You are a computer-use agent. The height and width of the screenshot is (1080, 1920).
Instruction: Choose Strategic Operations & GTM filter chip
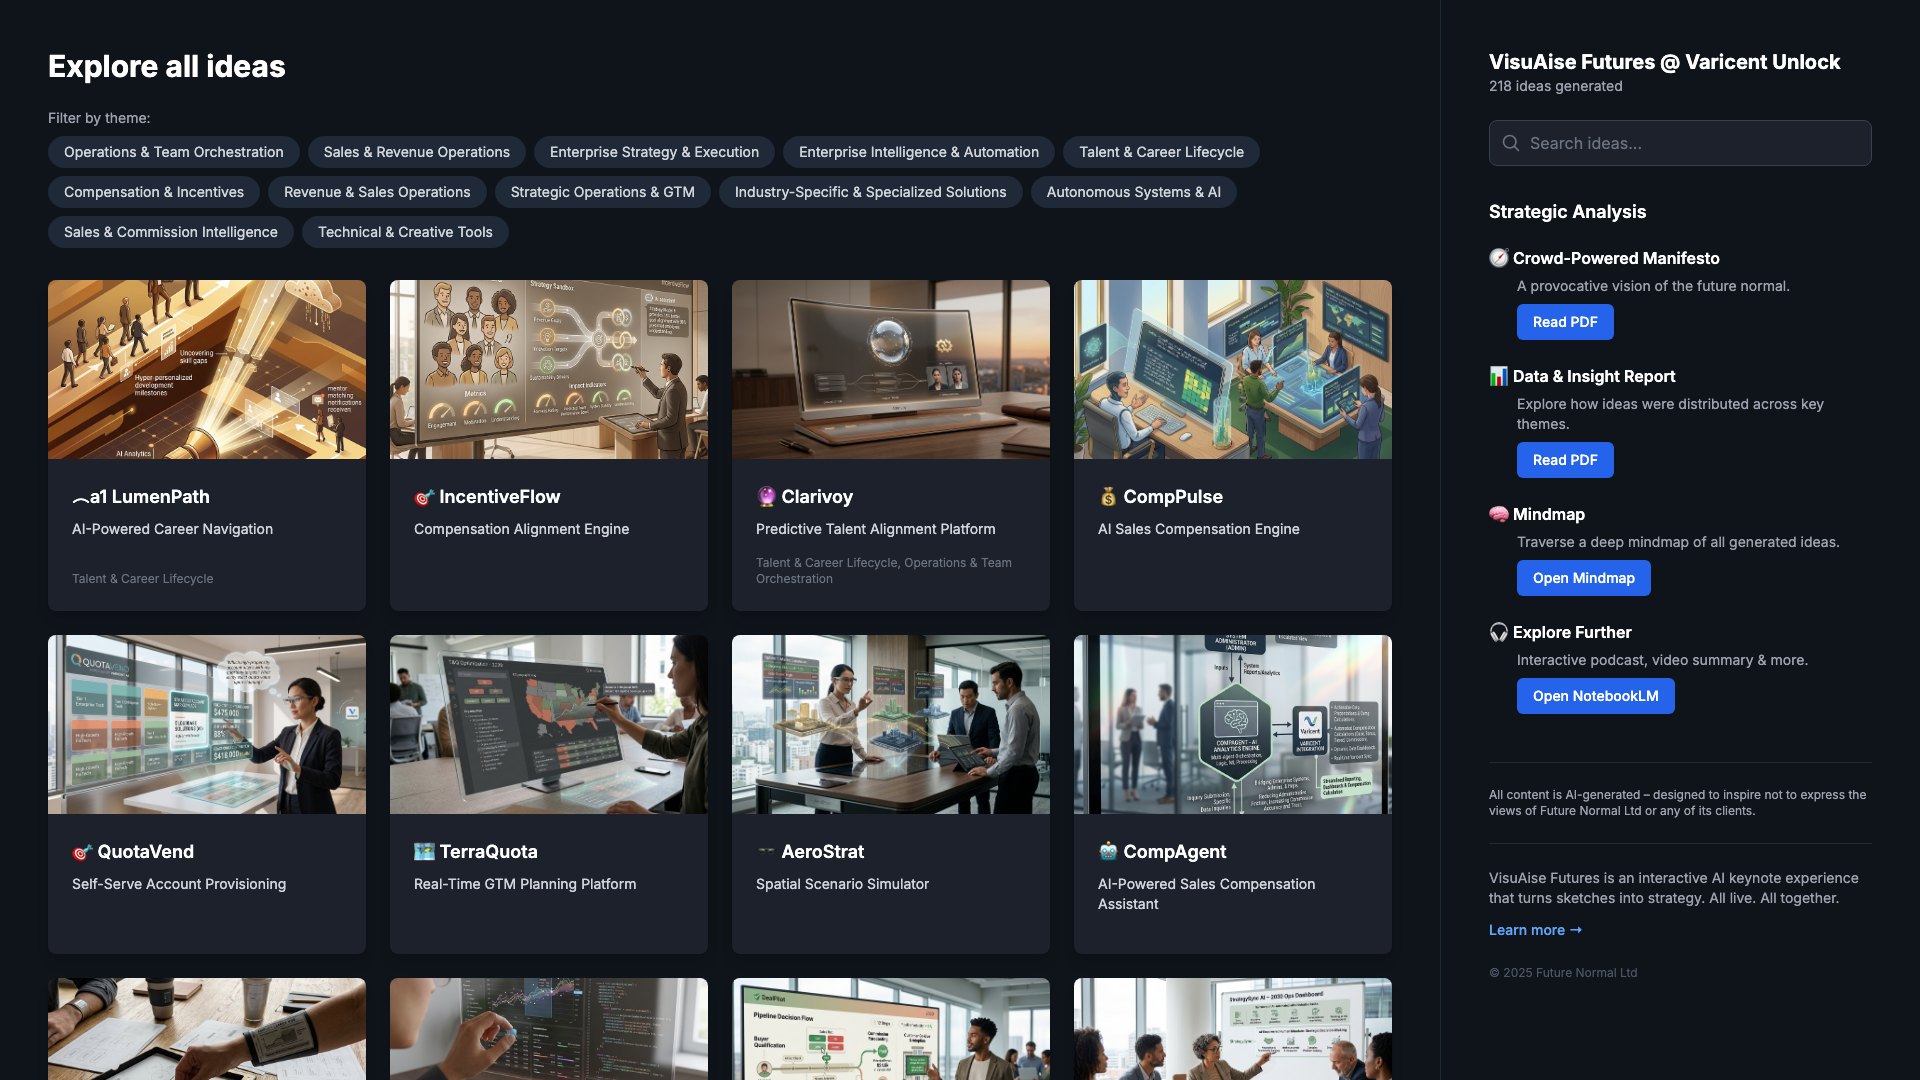pyautogui.click(x=603, y=192)
